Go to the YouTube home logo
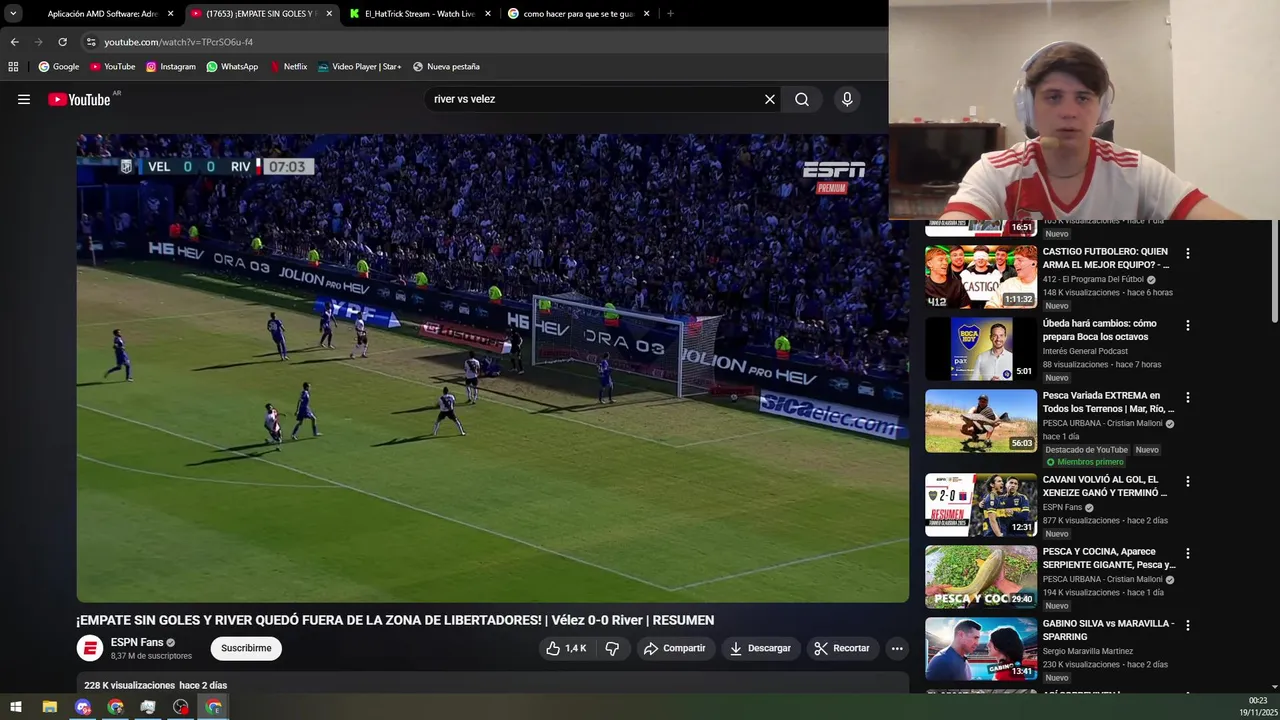This screenshot has height=720, width=1280. tap(79, 99)
